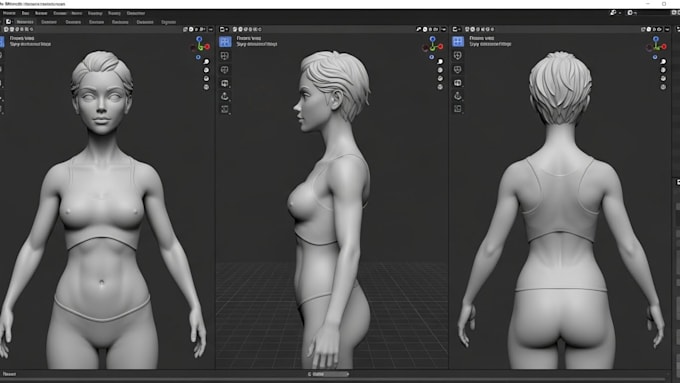The height and width of the screenshot is (383, 680).
Task: Click the anchor-shaped tool icon in middle viewport toolbar
Action: pos(225,96)
